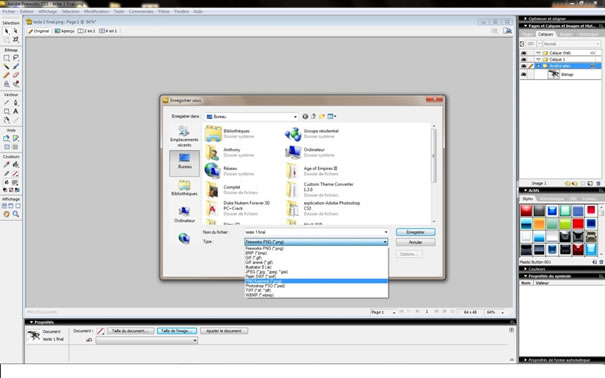
Task: Select the Pointer tool
Action: (x=7, y=31)
